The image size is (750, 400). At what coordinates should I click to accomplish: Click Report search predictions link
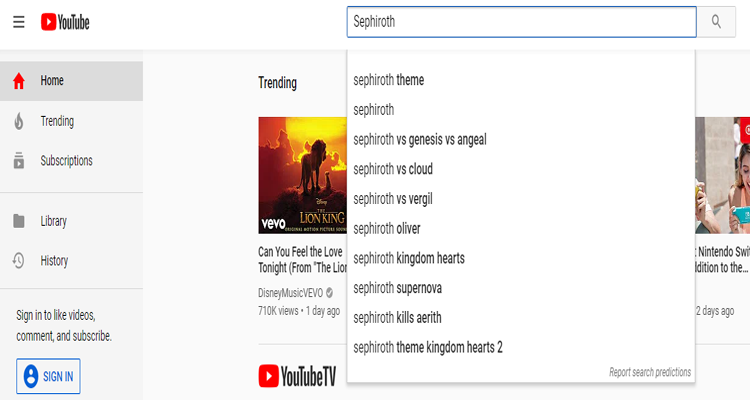(650, 372)
